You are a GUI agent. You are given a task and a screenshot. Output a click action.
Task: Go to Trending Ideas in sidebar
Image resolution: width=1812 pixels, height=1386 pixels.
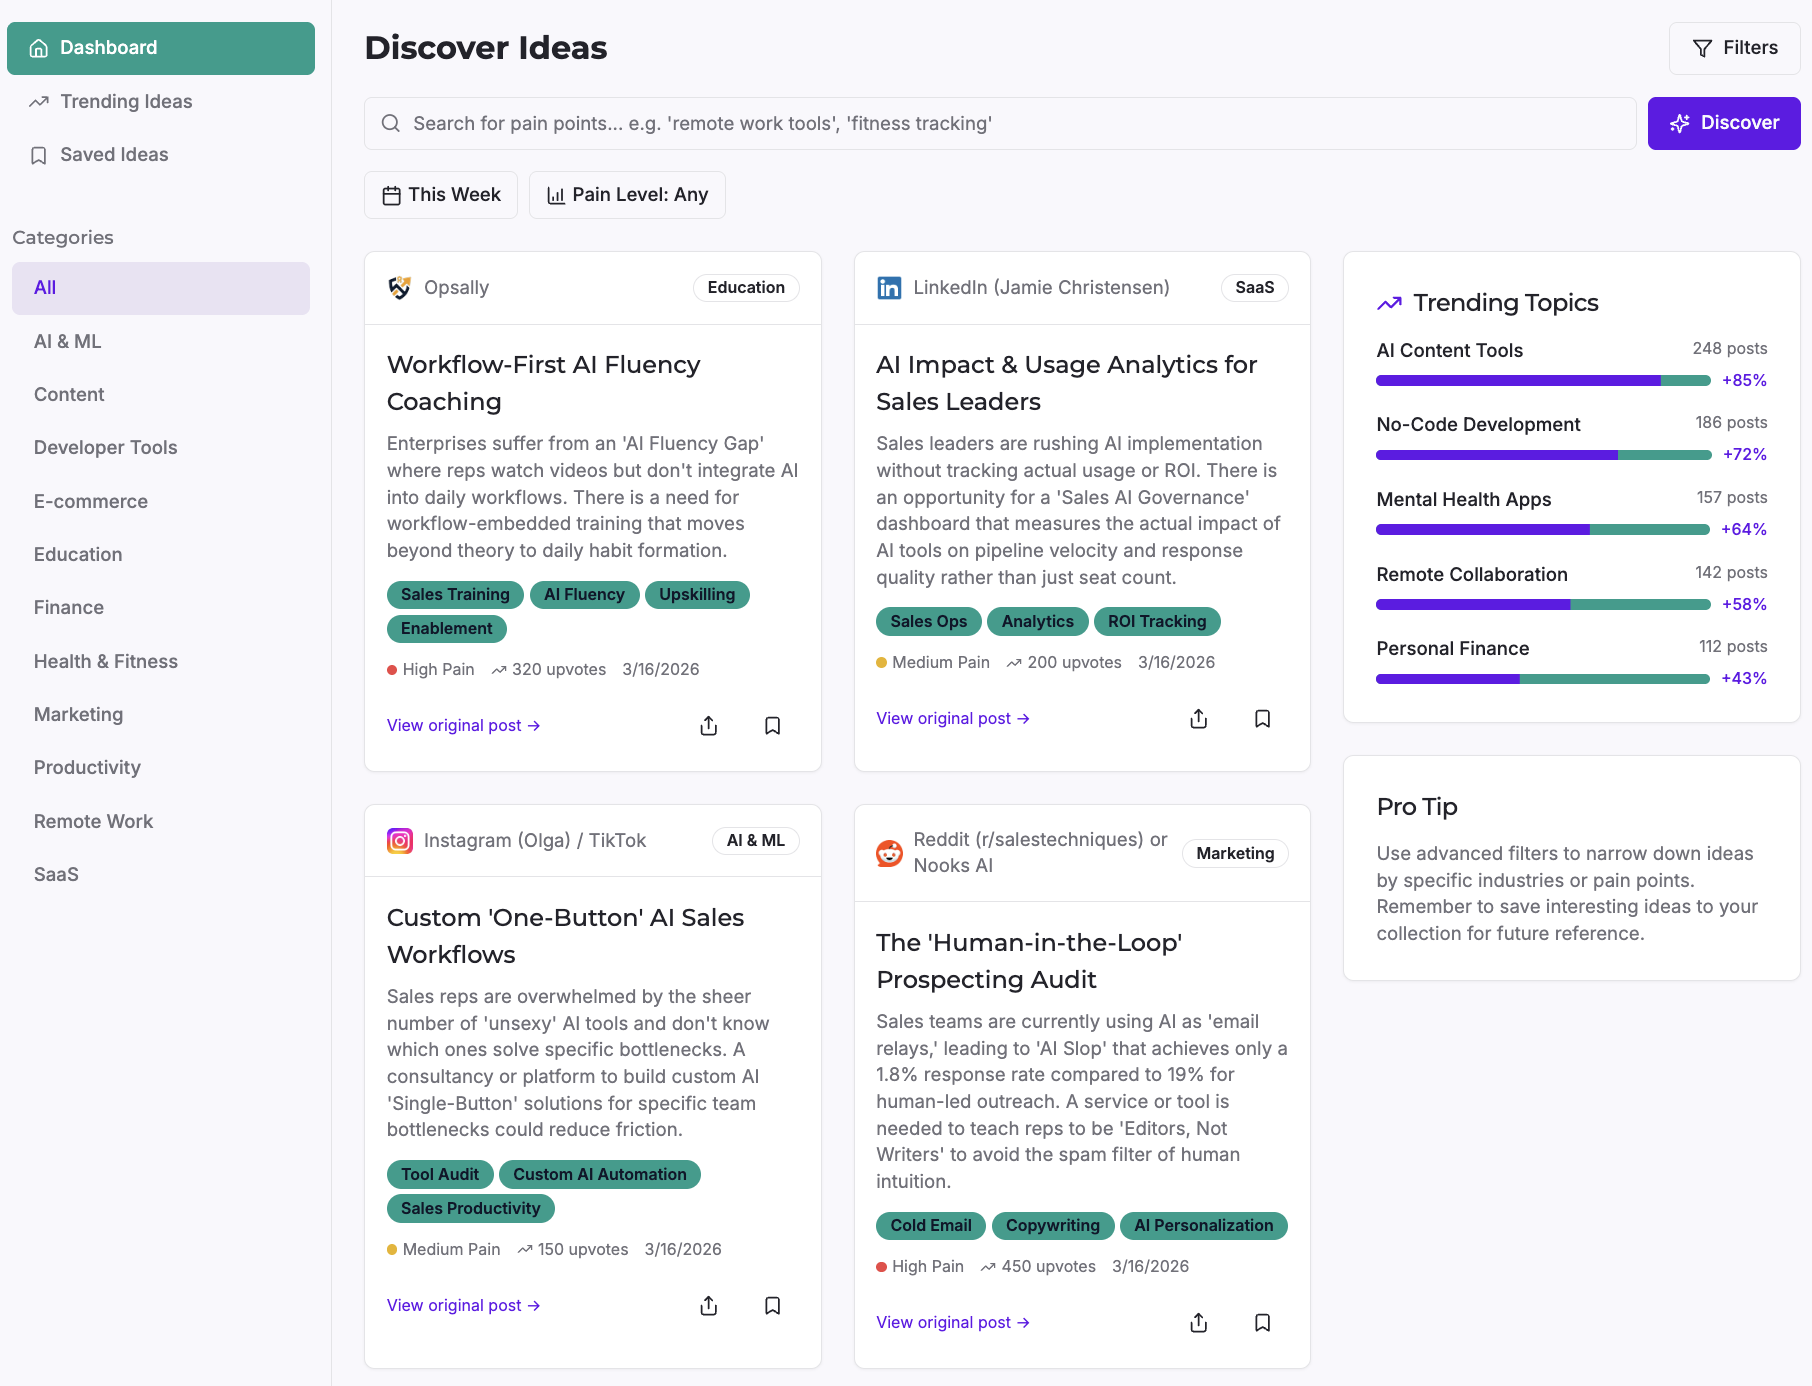click(126, 102)
